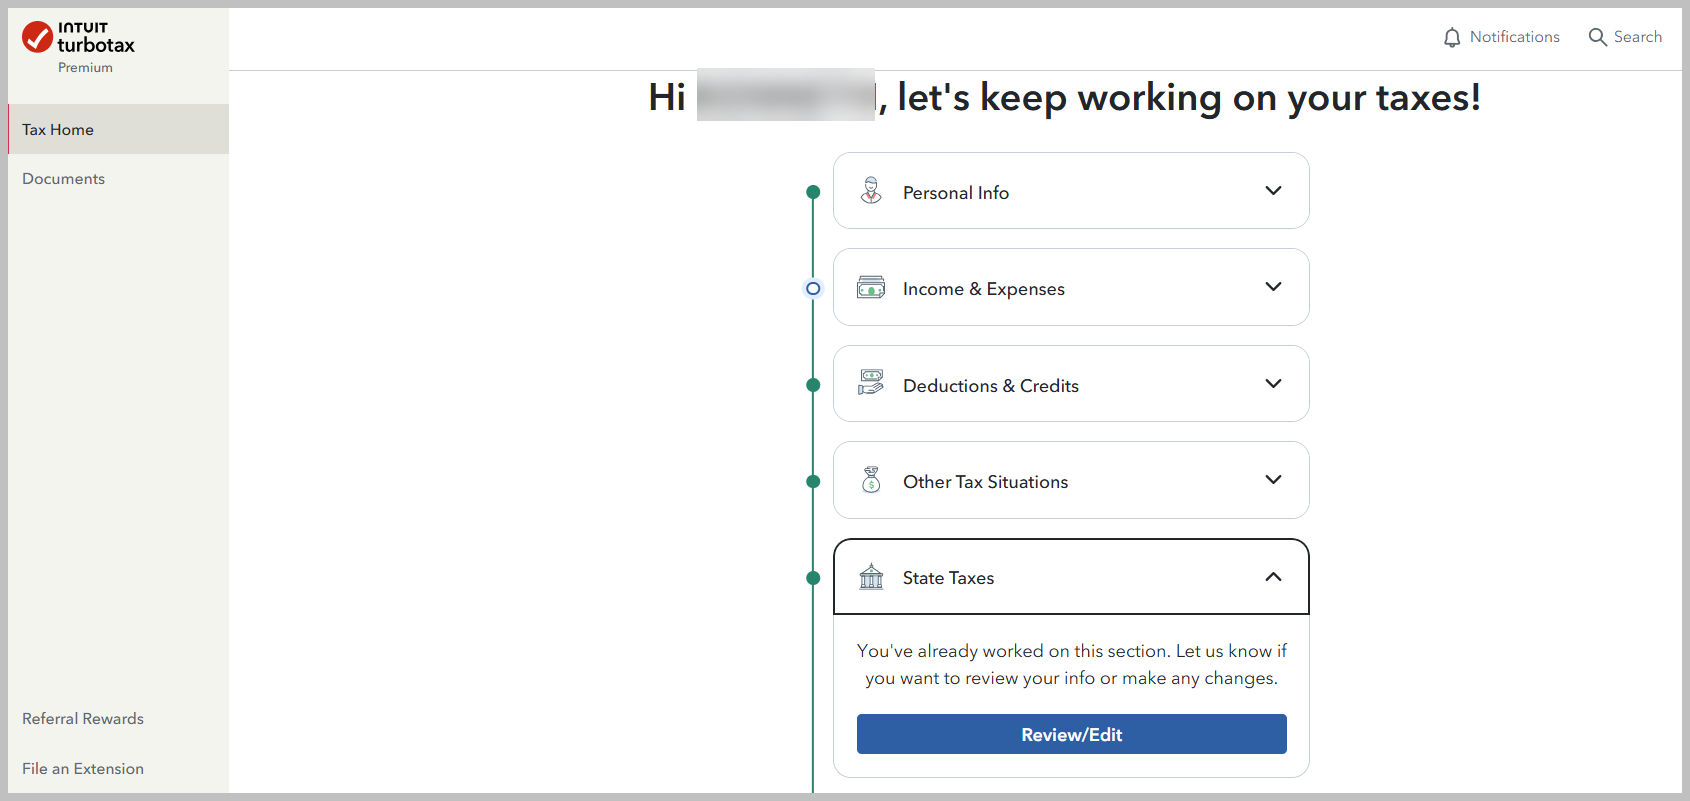Expand the Income & Expenses chevron
1690x801 pixels.
coord(1273,287)
